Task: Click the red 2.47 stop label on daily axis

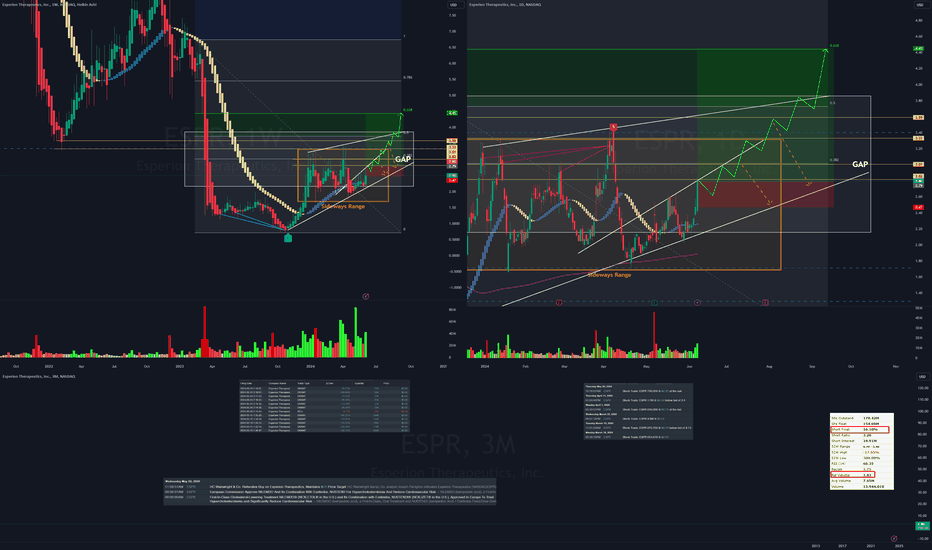Action: point(918,207)
